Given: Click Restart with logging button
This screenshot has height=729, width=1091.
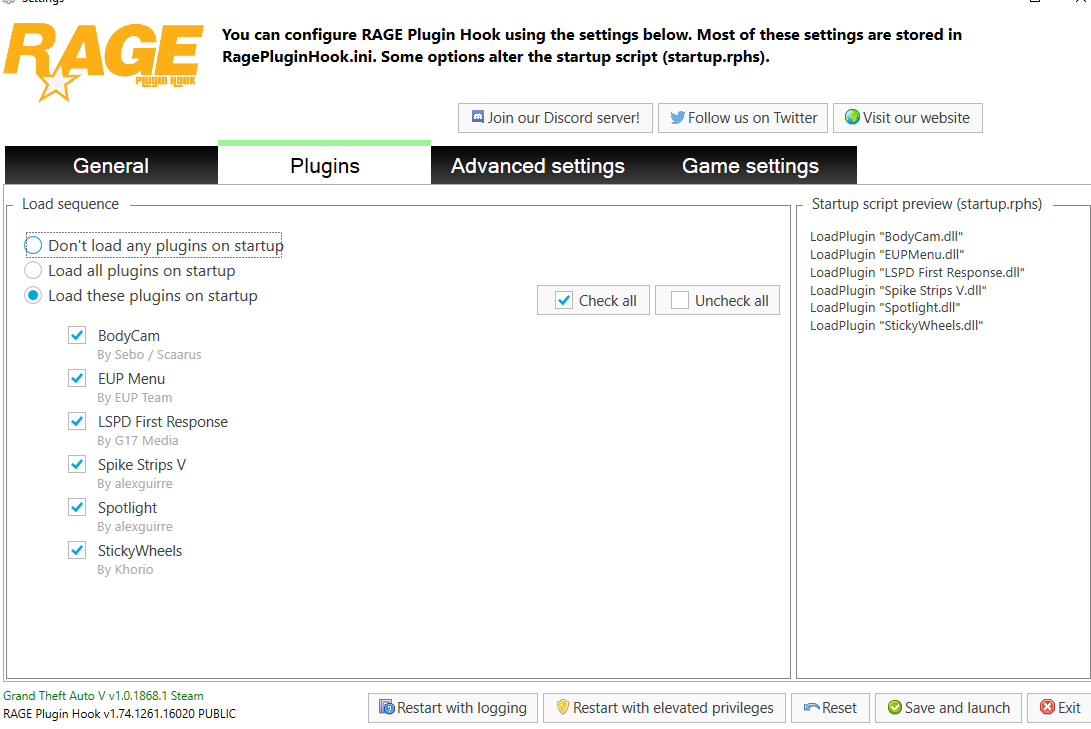Looking at the screenshot, I should click(x=453, y=707).
